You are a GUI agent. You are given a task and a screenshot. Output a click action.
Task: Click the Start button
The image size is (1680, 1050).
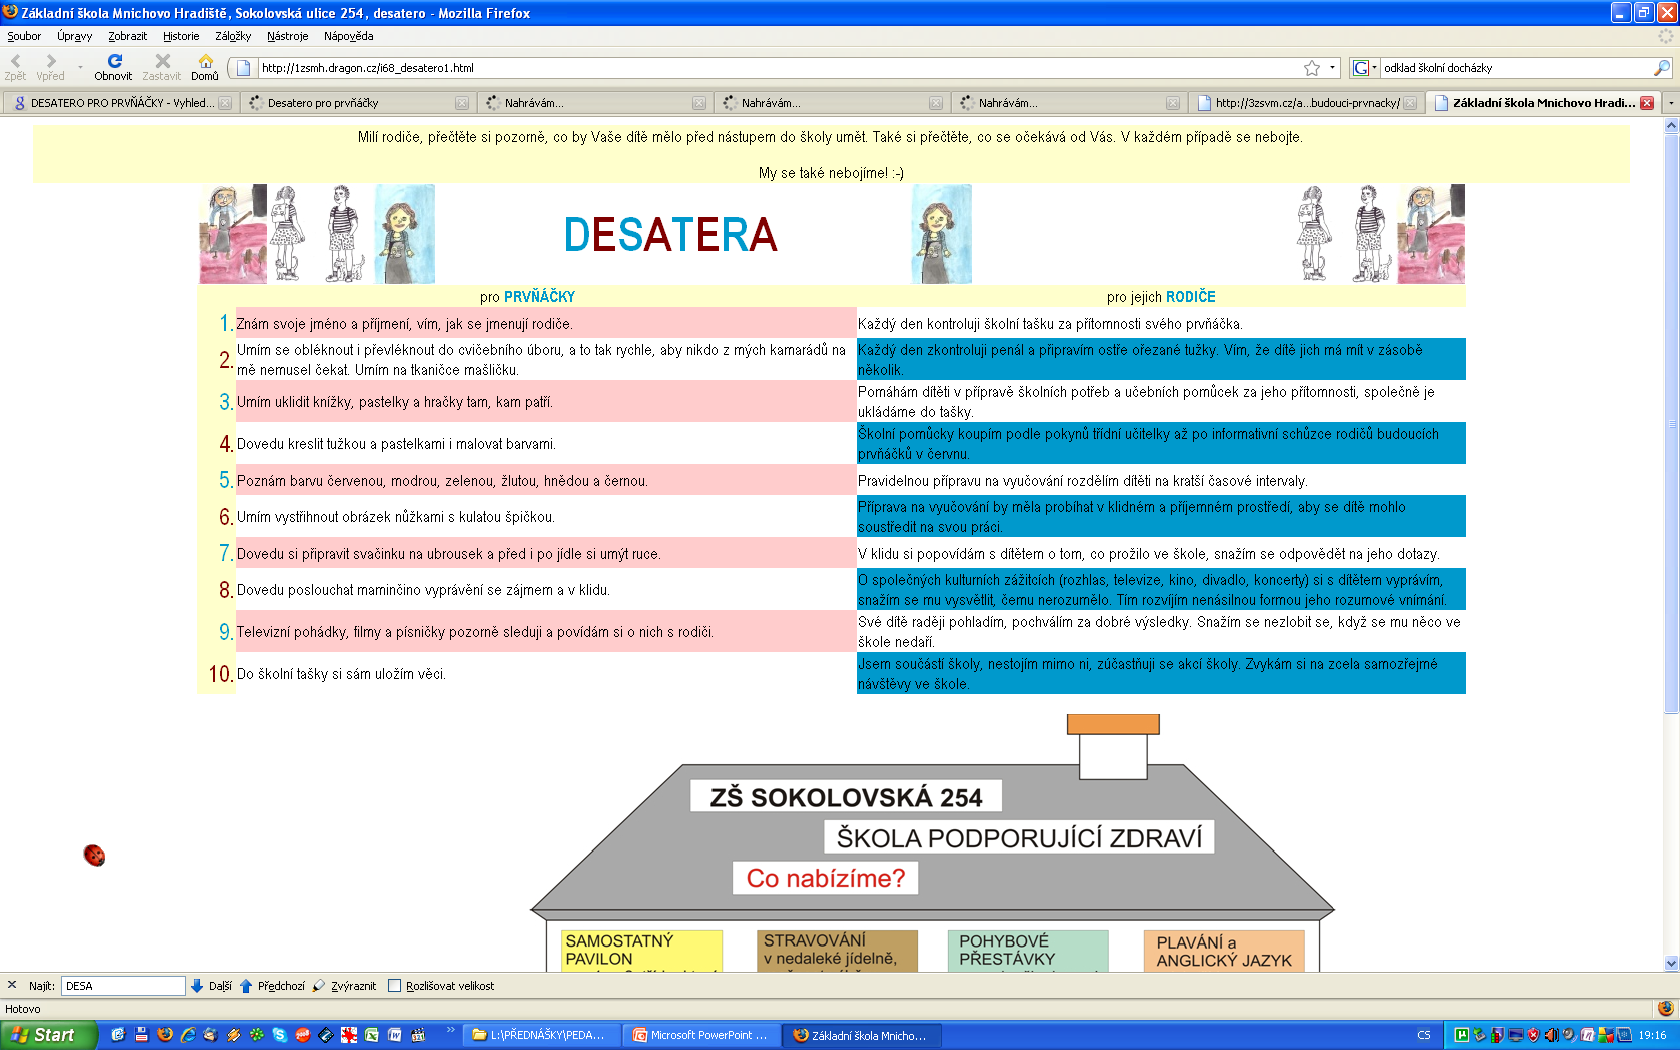point(49,1035)
